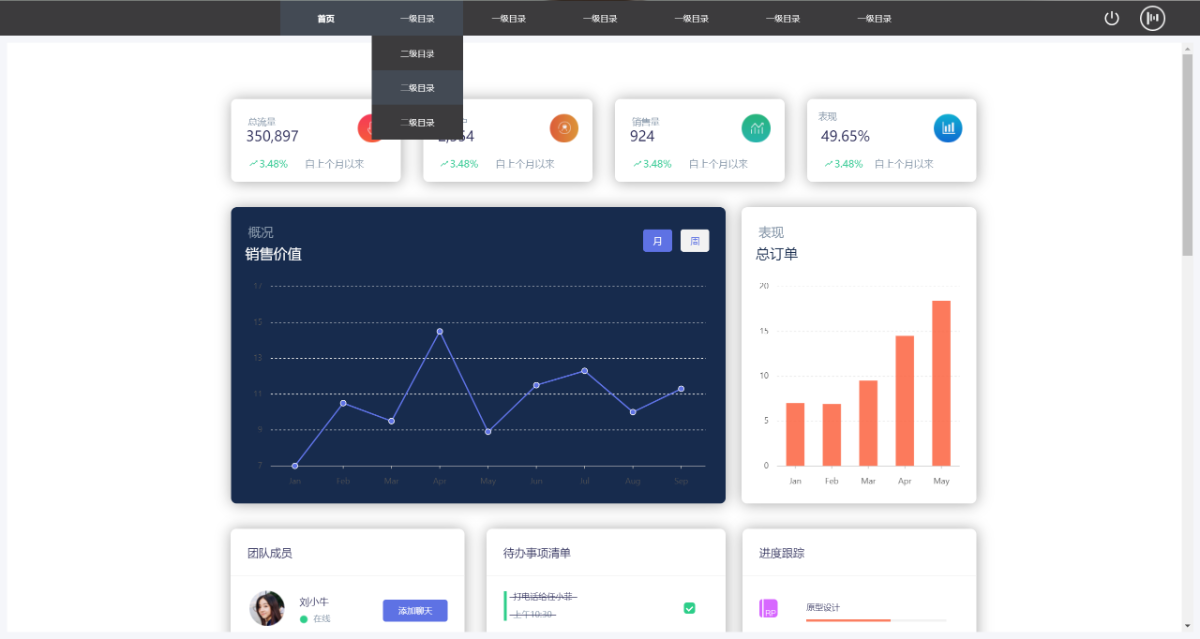
Task: Uncheck the green to-do checkbox
Action: (x=689, y=608)
